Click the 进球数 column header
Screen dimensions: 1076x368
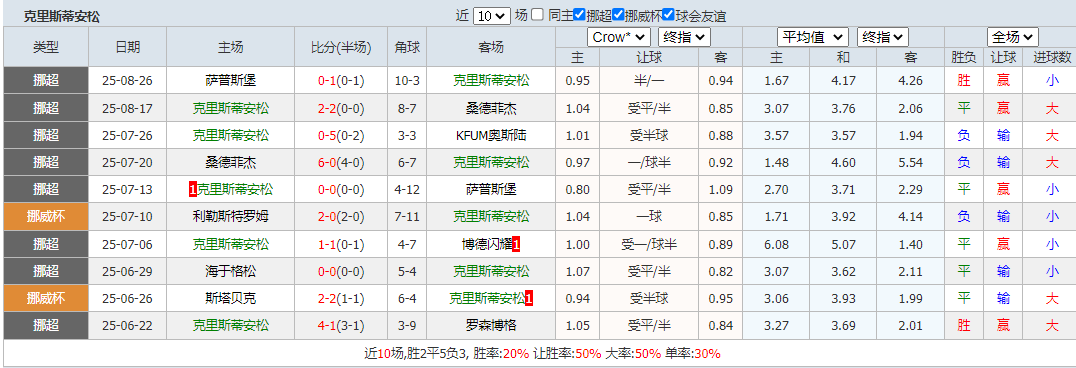(1053, 58)
